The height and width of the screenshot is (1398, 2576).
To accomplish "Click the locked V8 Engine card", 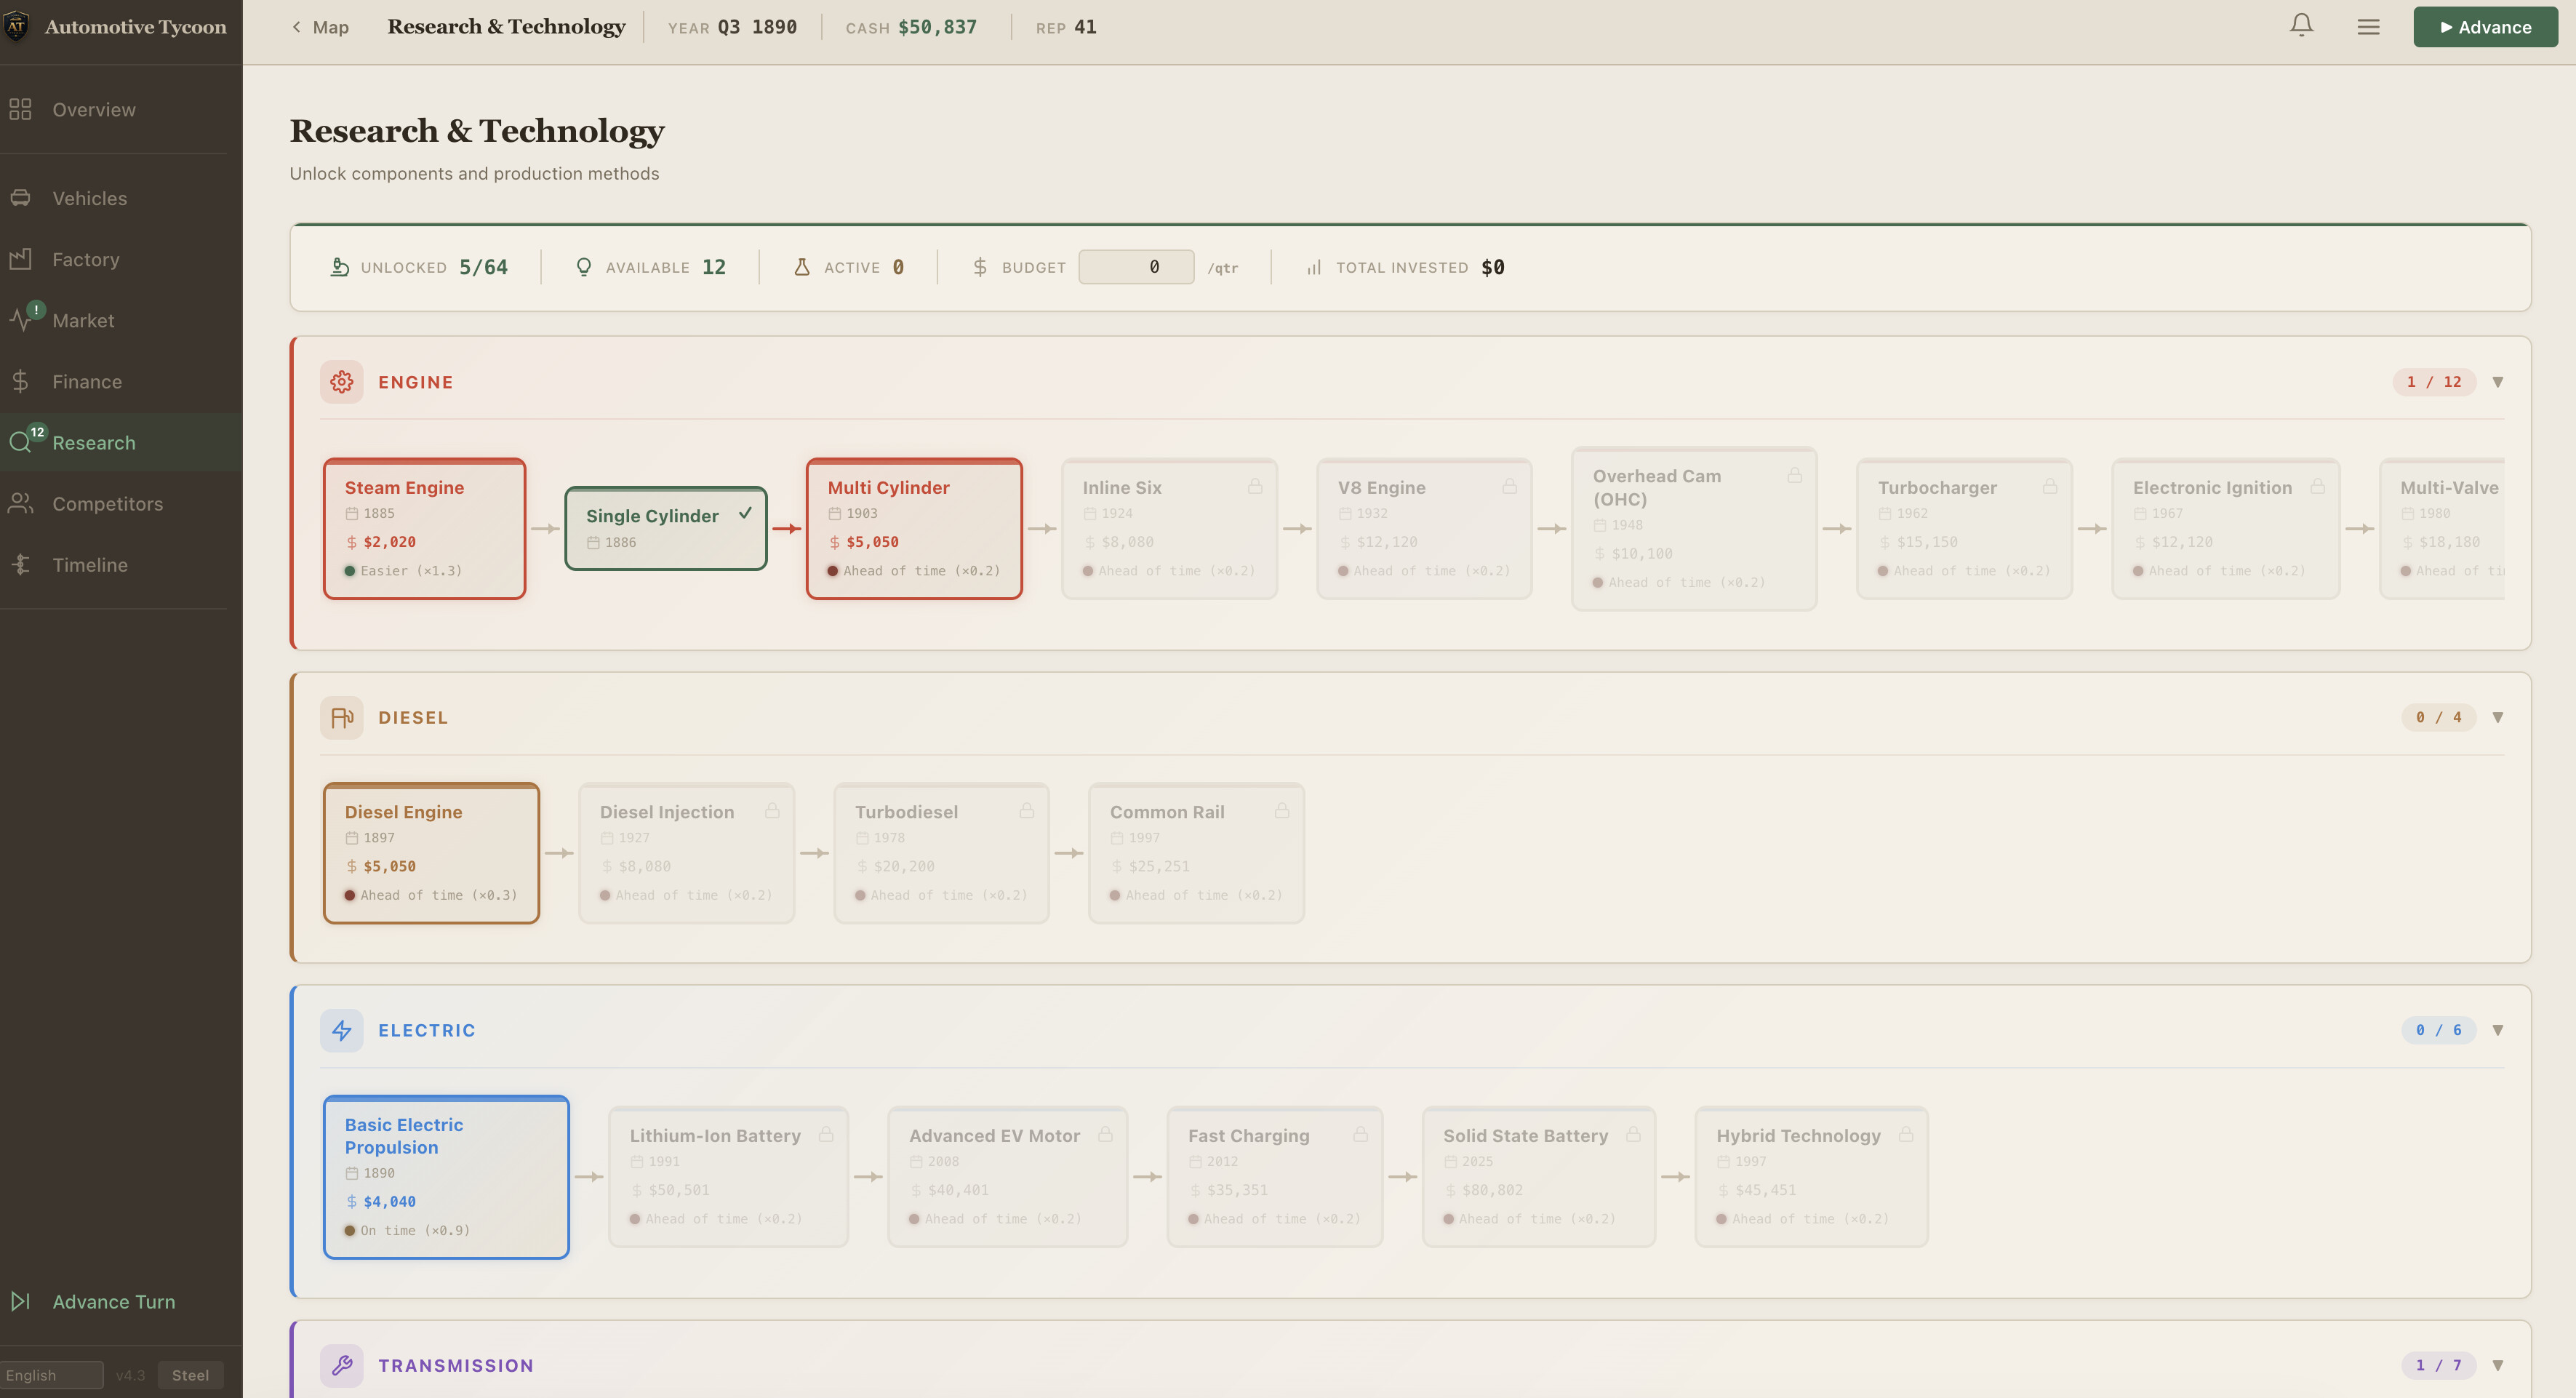I will 1424,529.
